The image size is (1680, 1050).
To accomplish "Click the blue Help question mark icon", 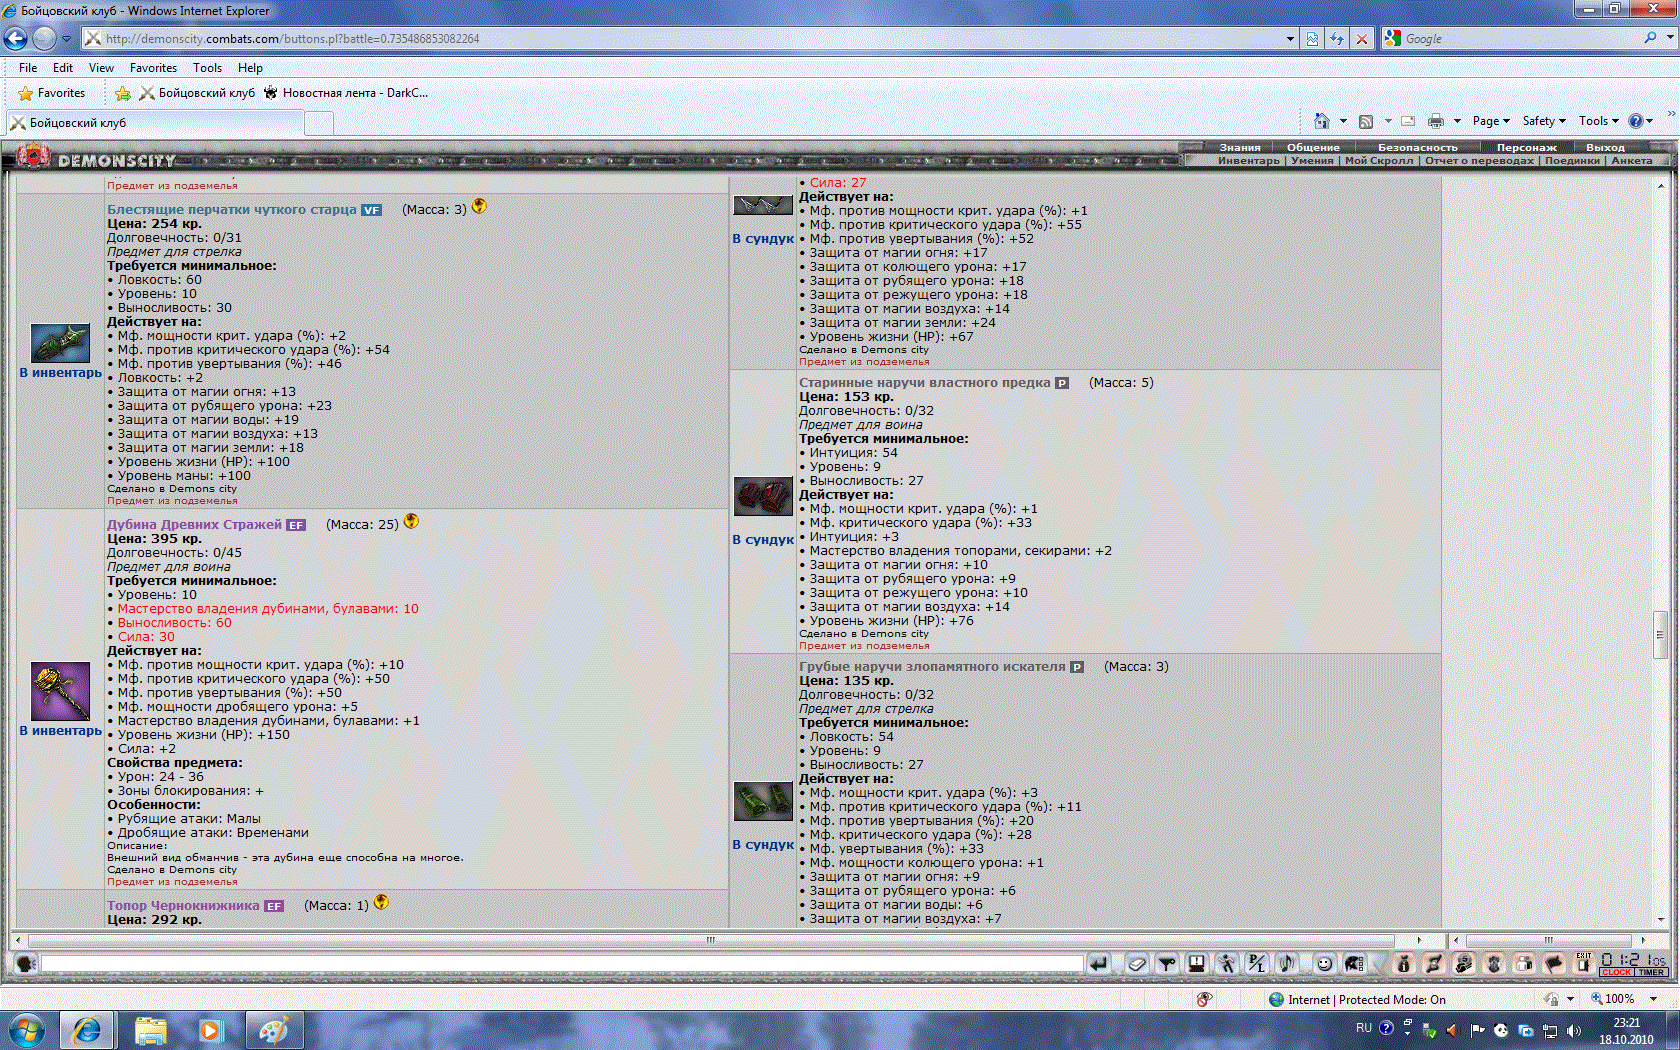I will click(1636, 121).
